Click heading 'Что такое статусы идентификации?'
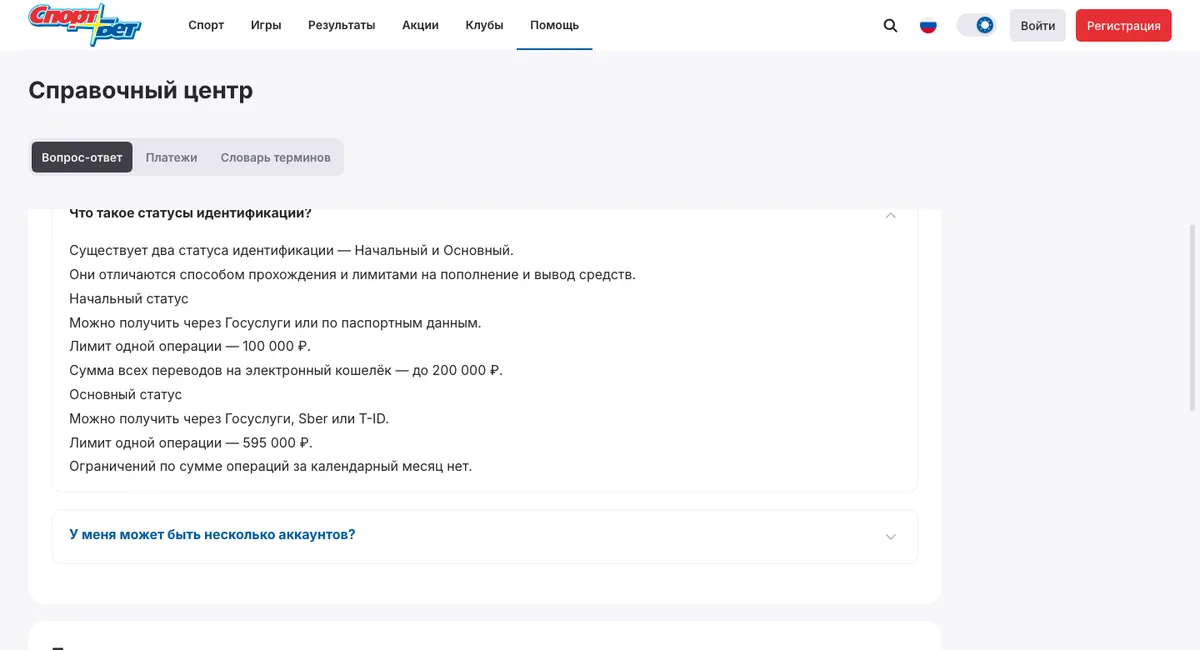The image size is (1200, 650). pos(190,213)
